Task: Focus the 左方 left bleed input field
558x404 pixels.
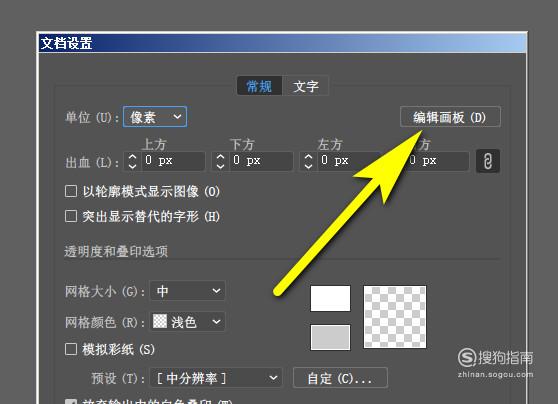Action: [x=349, y=161]
